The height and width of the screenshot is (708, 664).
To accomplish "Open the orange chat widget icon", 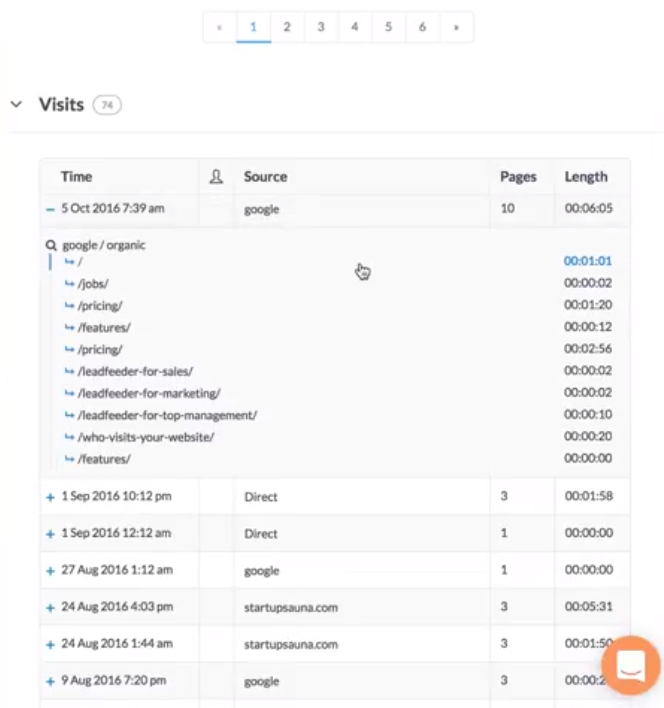I will [x=630, y=665].
